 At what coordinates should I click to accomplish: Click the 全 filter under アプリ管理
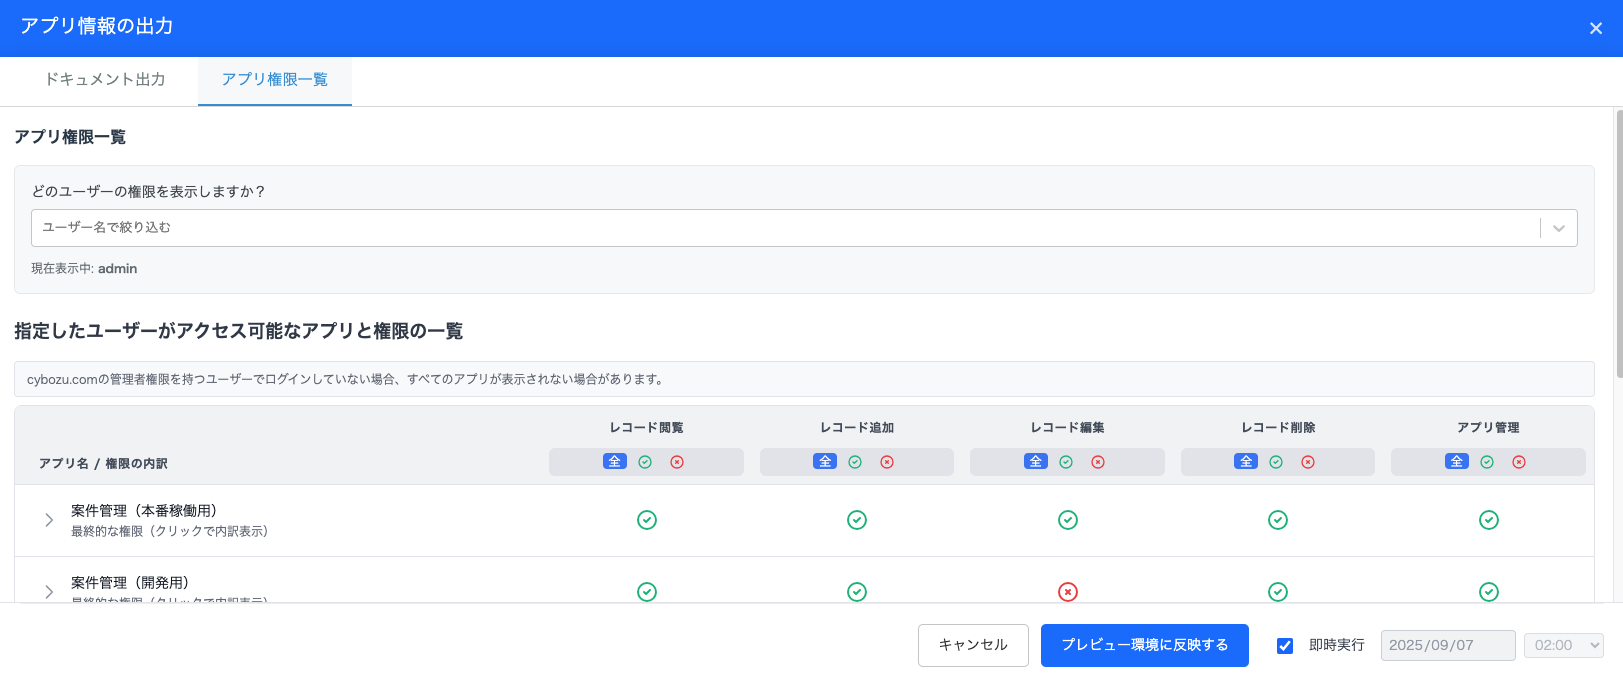[1457, 462]
